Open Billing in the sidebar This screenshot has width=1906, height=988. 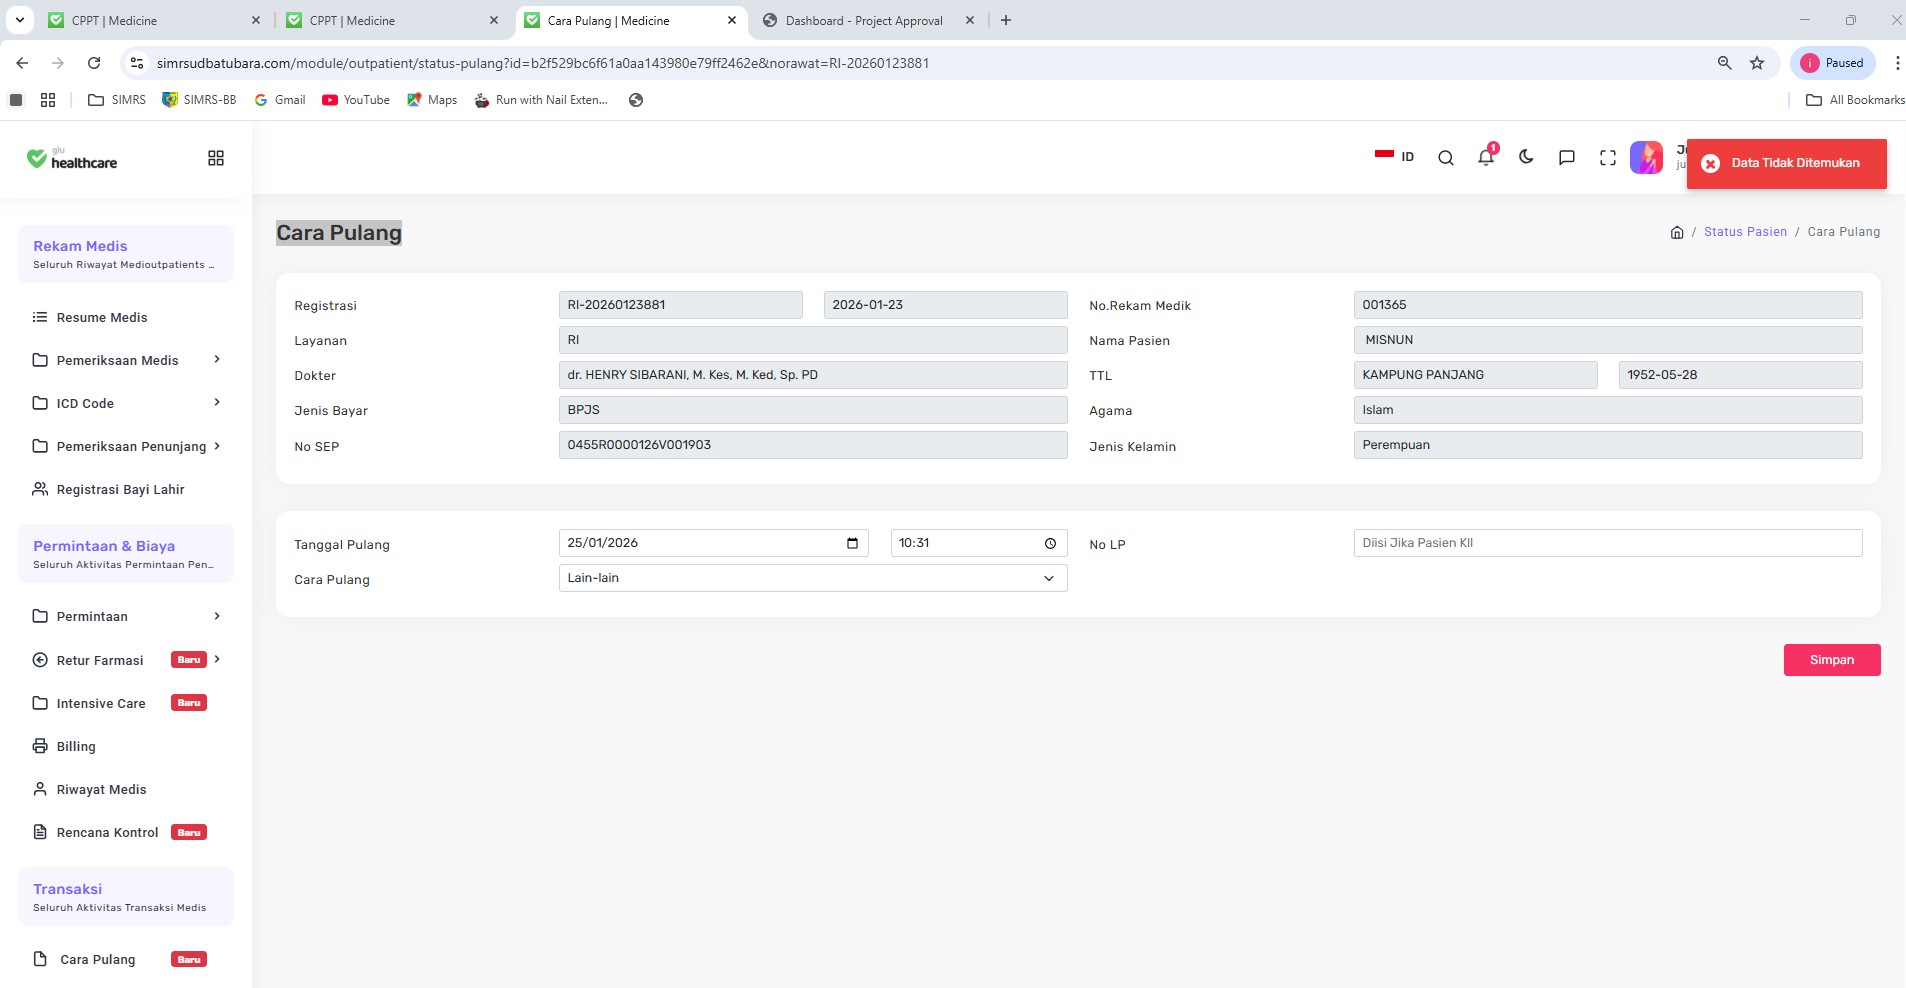tap(65, 746)
